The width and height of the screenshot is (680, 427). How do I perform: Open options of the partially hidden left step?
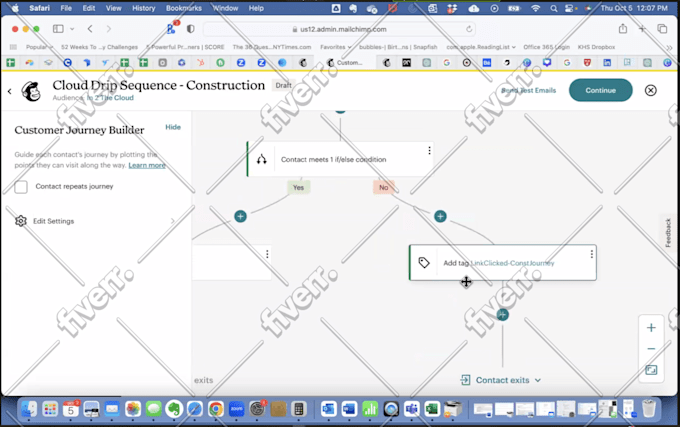(x=267, y=254)
